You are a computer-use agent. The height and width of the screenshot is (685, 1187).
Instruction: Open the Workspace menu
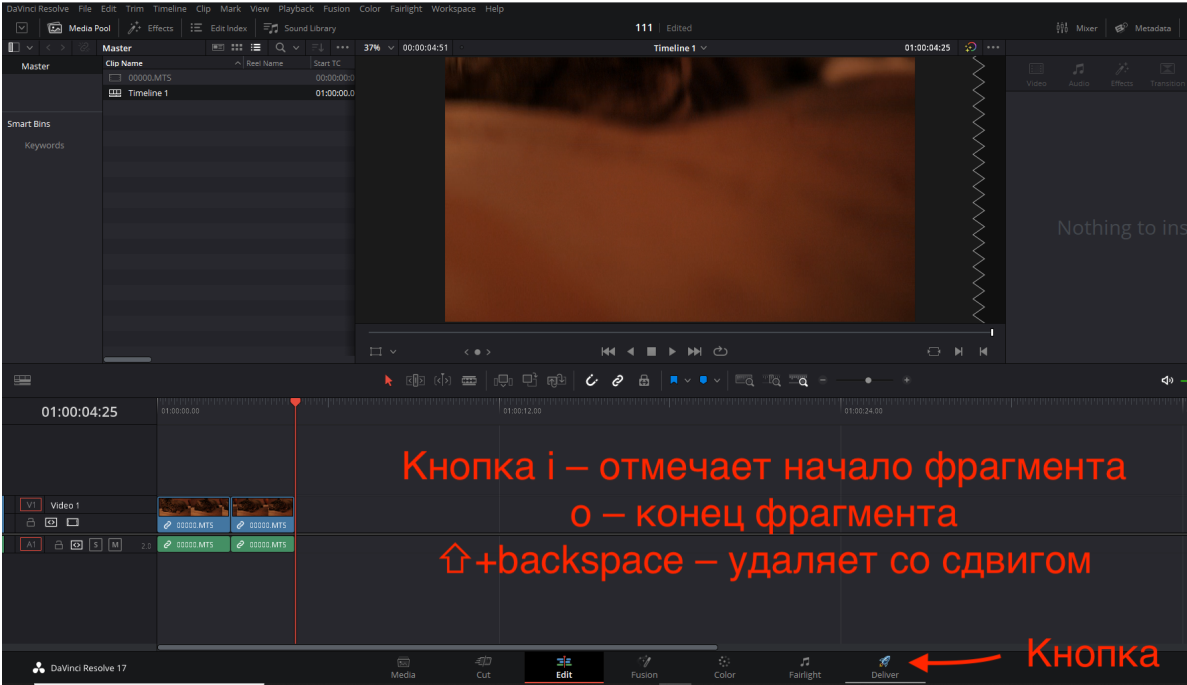453,9
